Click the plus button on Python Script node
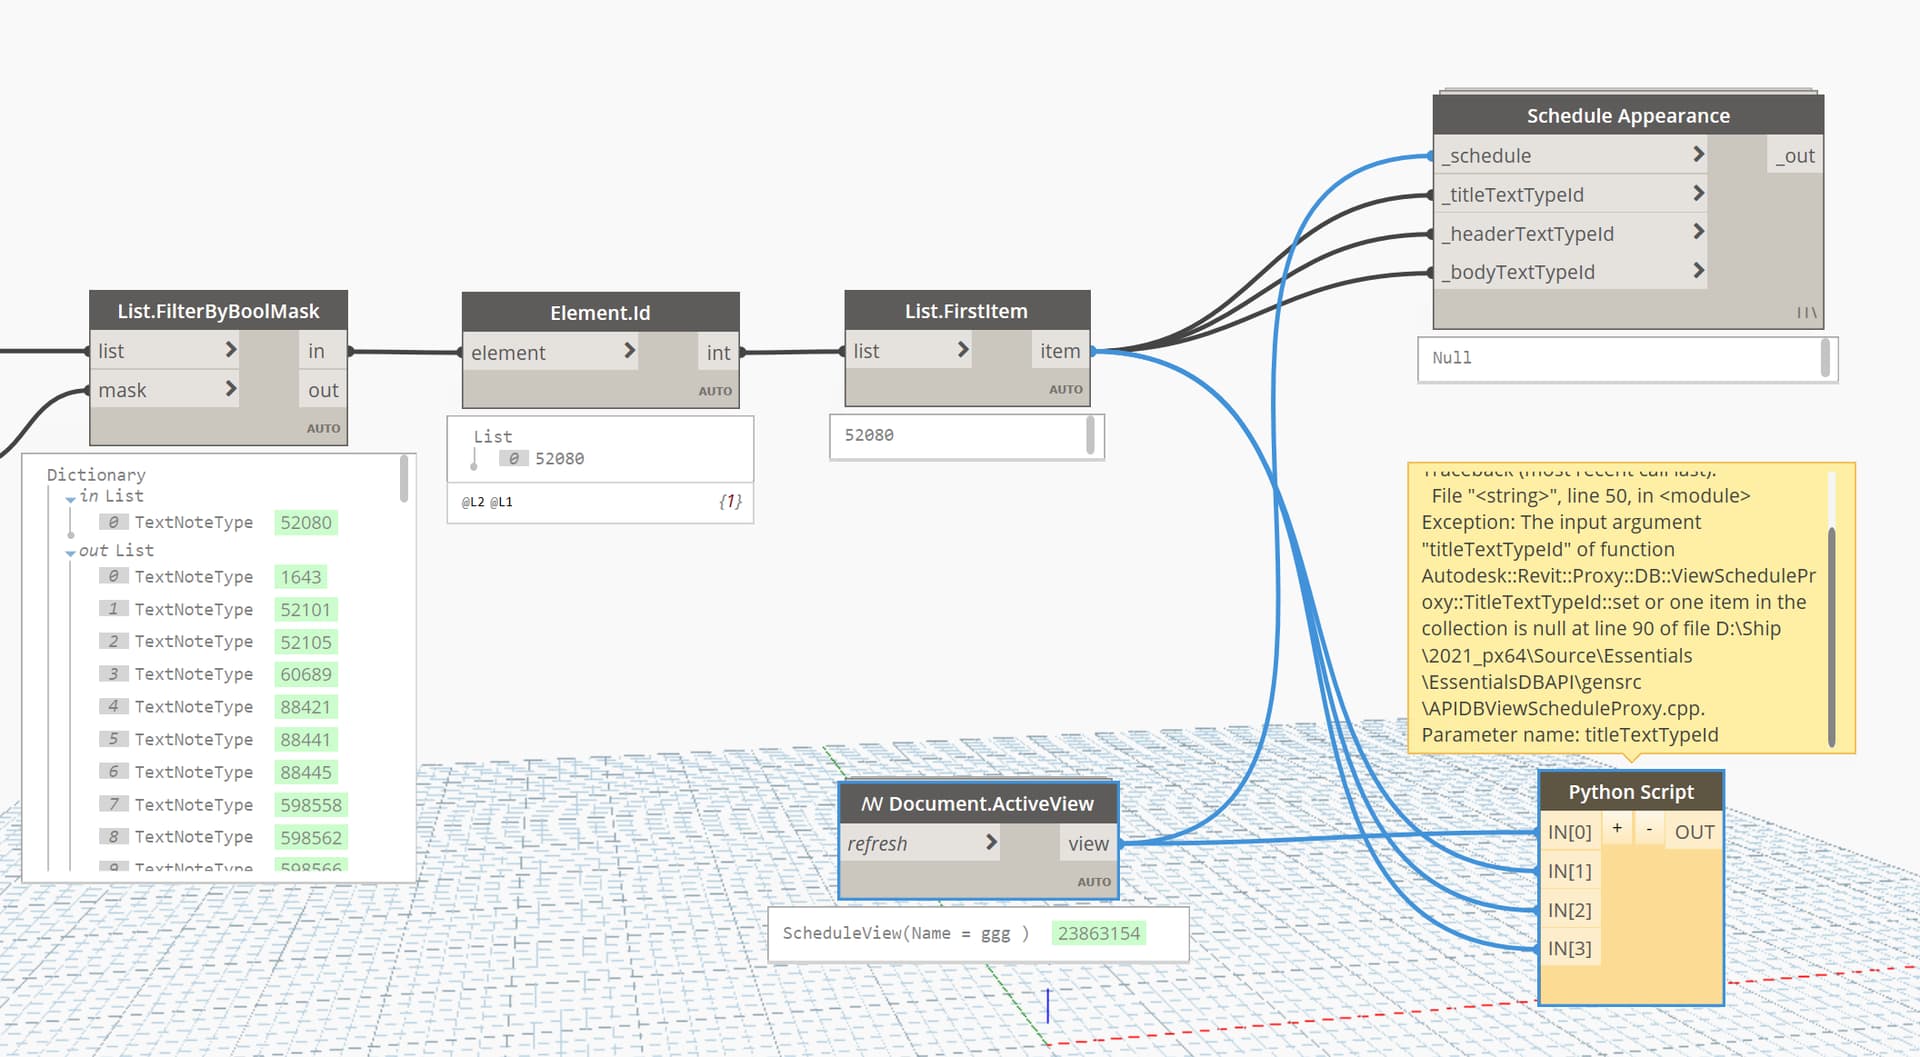The height and width of the screenshot is (1057, 1920). [1616, 828]
